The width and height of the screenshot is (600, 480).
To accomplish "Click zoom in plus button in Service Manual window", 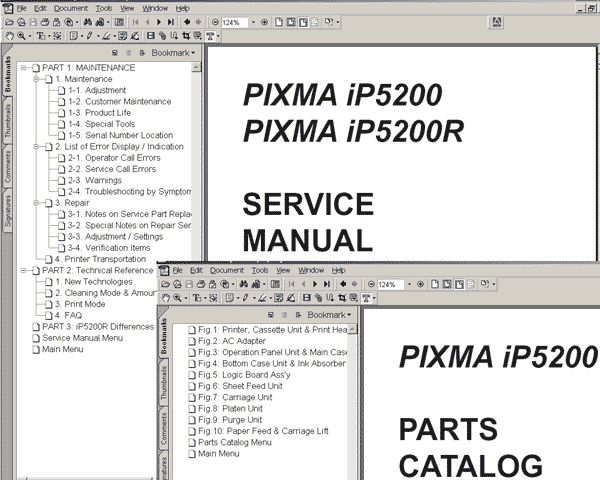I will tap(264, 22).
